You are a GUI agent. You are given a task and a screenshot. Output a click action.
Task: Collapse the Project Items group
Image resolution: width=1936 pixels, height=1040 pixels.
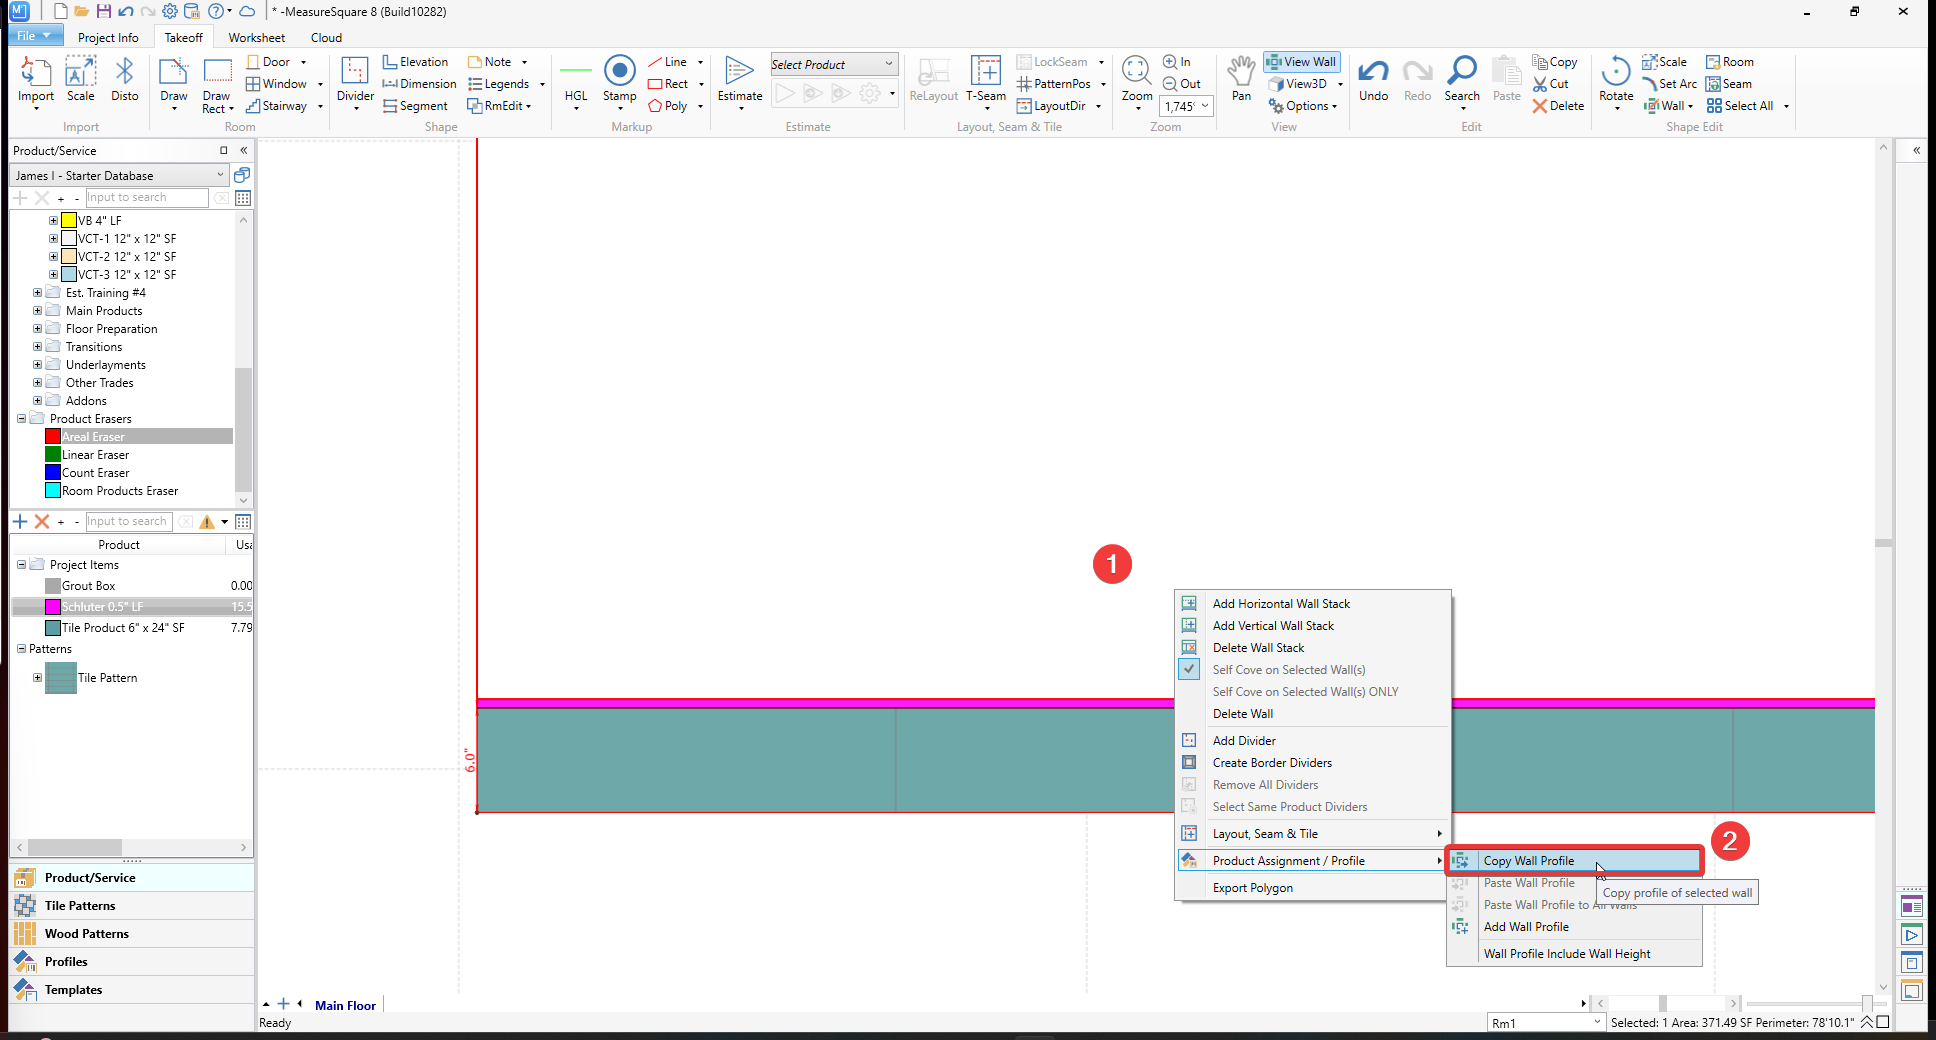pyautogui.click(x=21, y=565)
